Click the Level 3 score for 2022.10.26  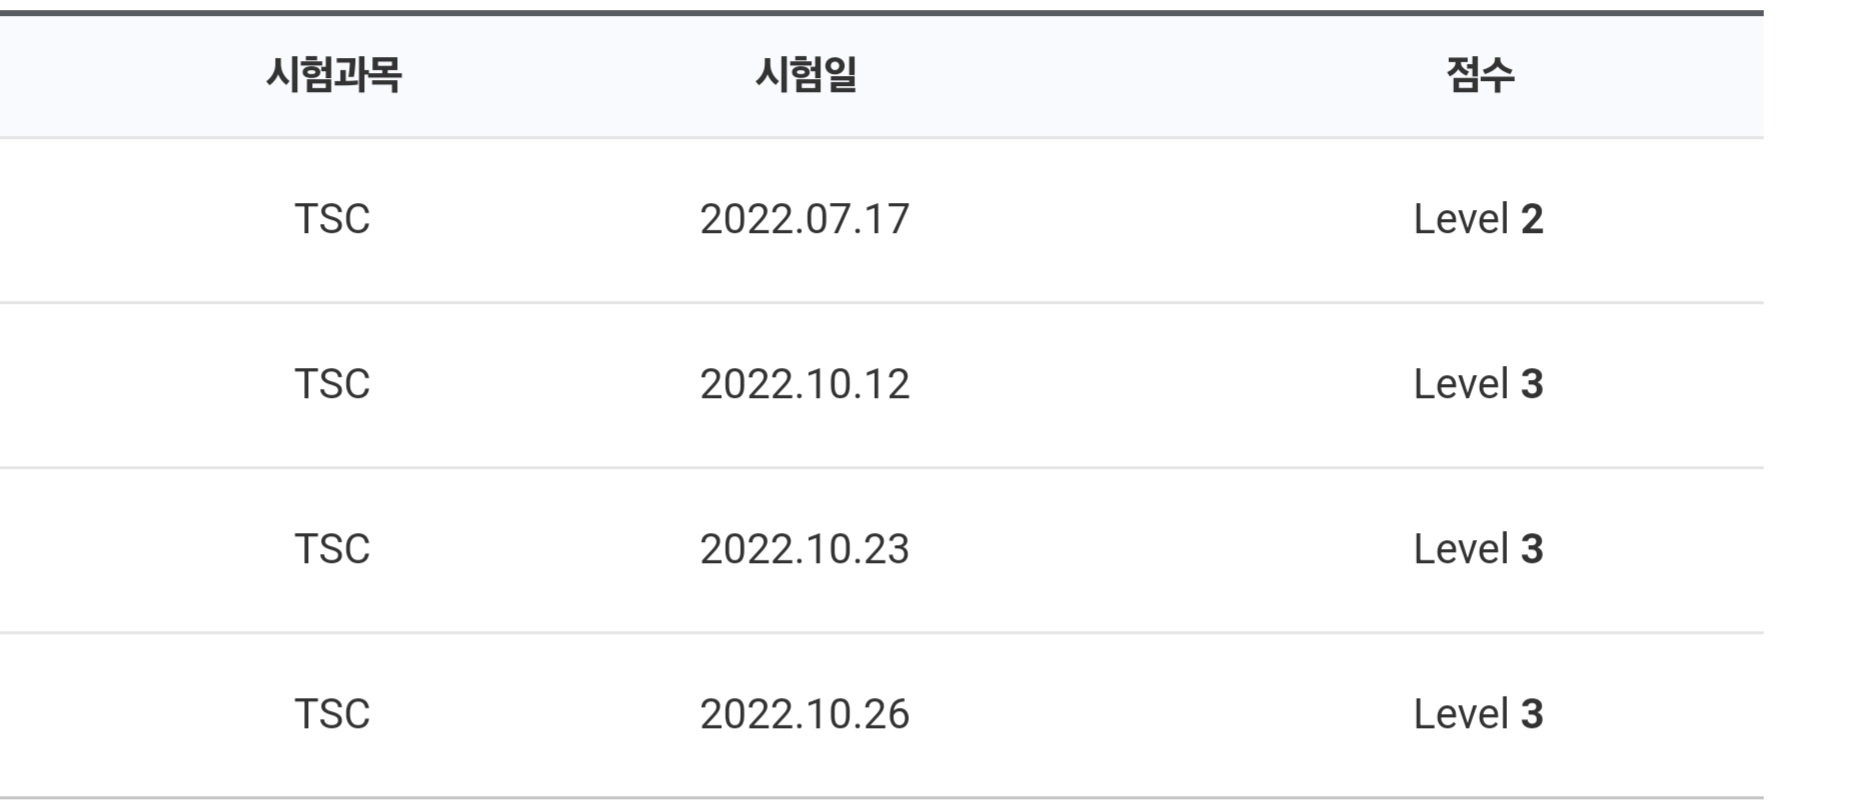coord(1478,714)
